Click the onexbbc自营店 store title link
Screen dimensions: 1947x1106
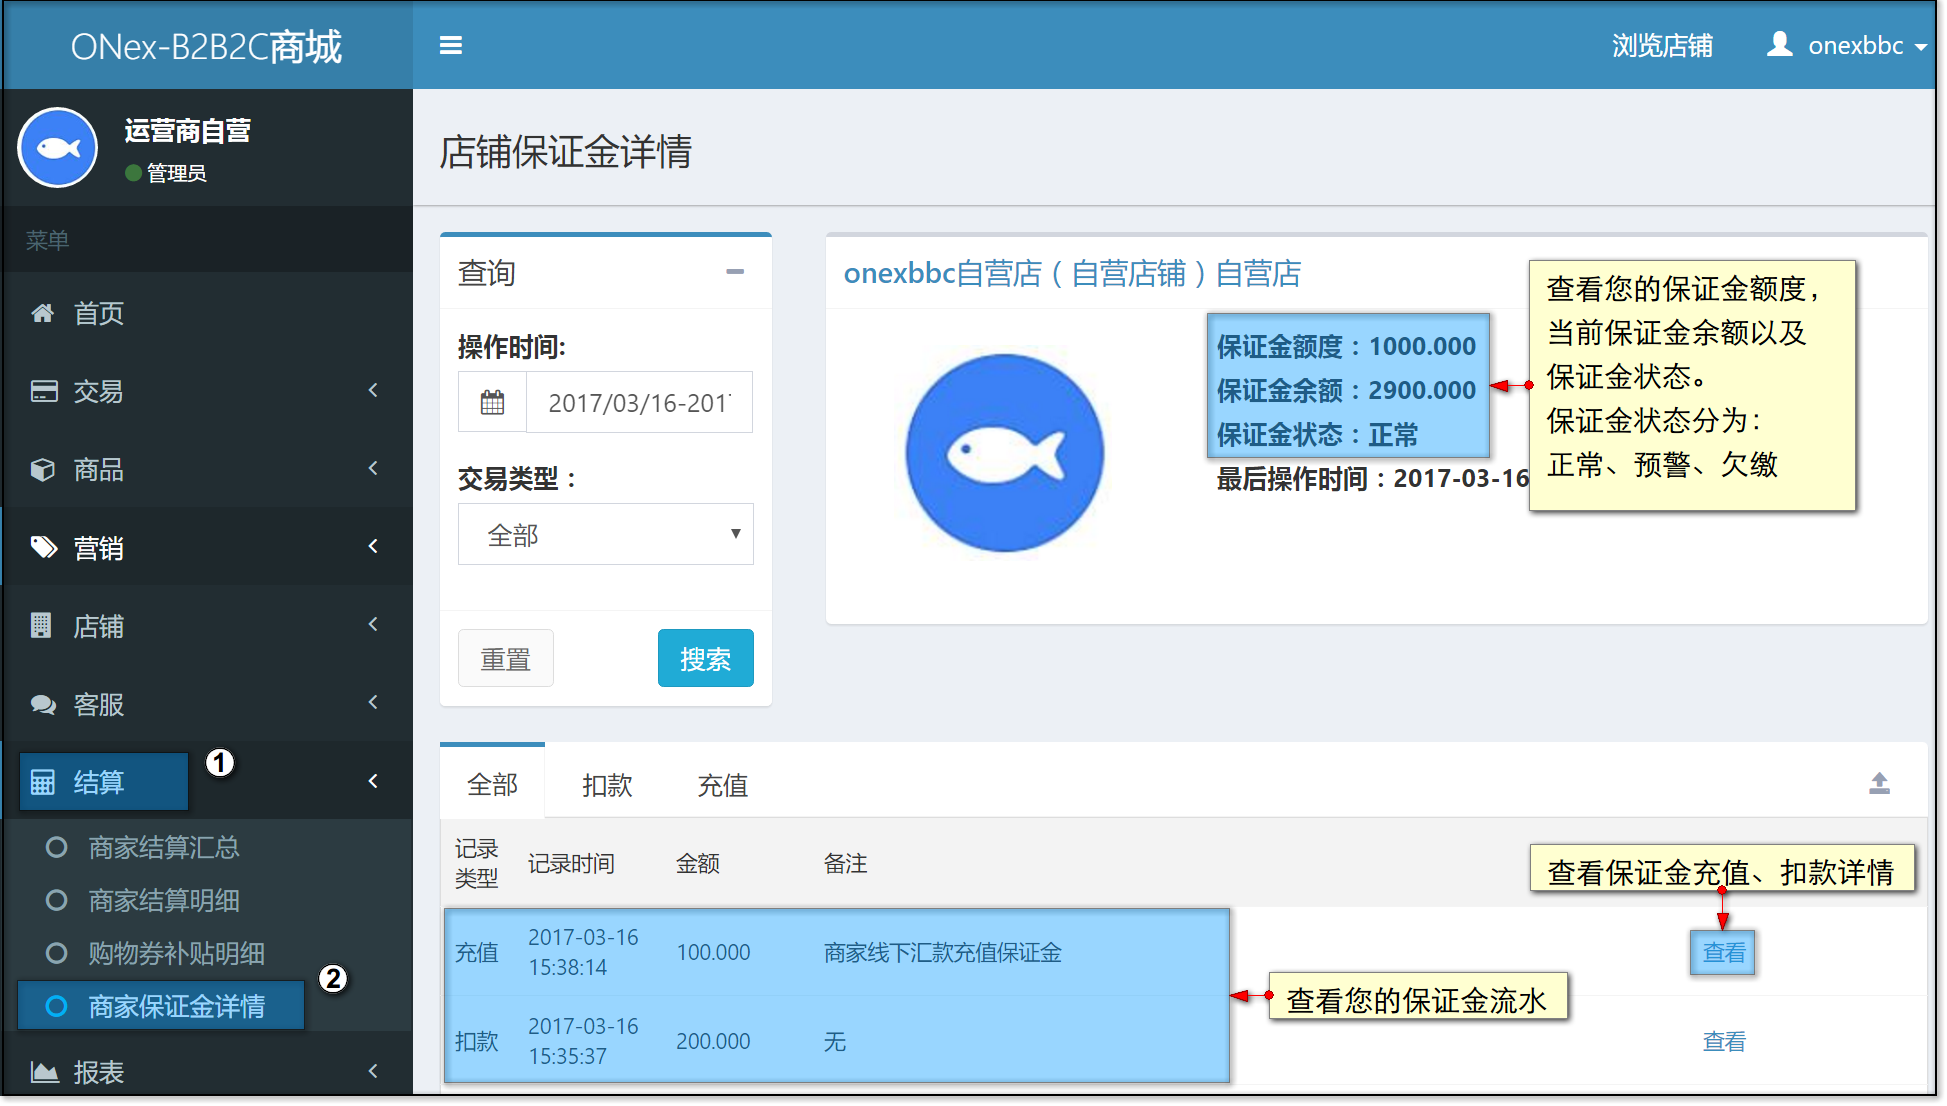coord(1072,273)
